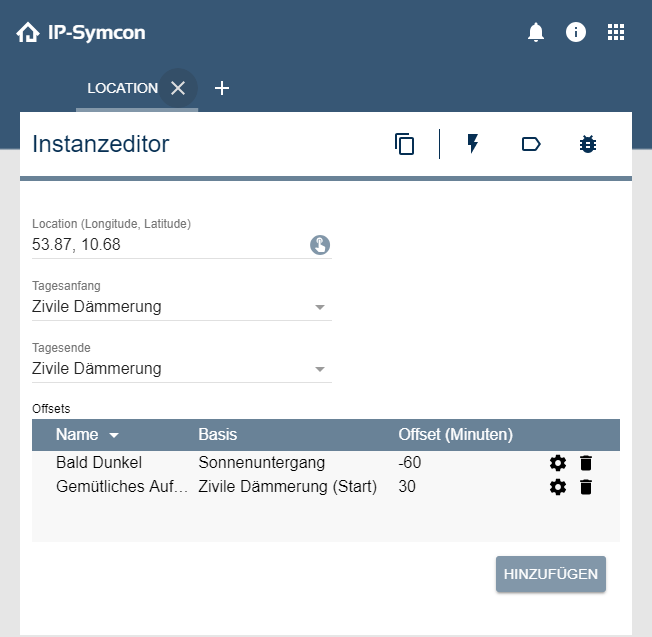The image size is (652, 637).
Task: Switch to the LOCATION tab
Action: click(122, 88)
